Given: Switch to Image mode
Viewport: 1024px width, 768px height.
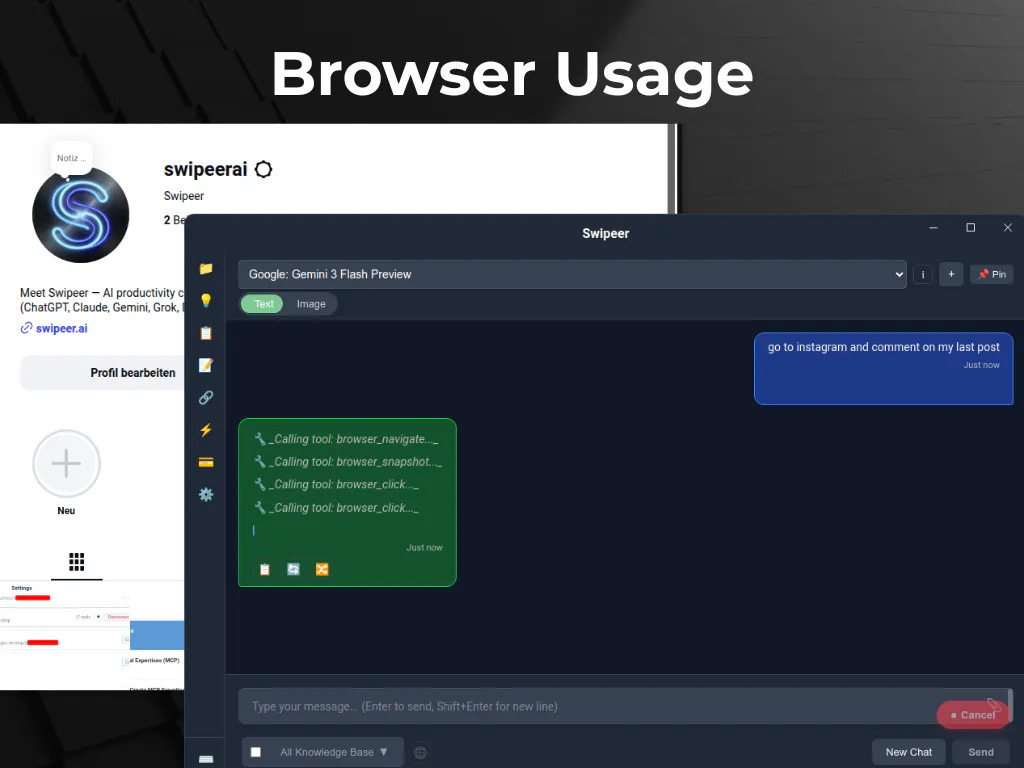Looking at the screenshot, I should 311,304.
